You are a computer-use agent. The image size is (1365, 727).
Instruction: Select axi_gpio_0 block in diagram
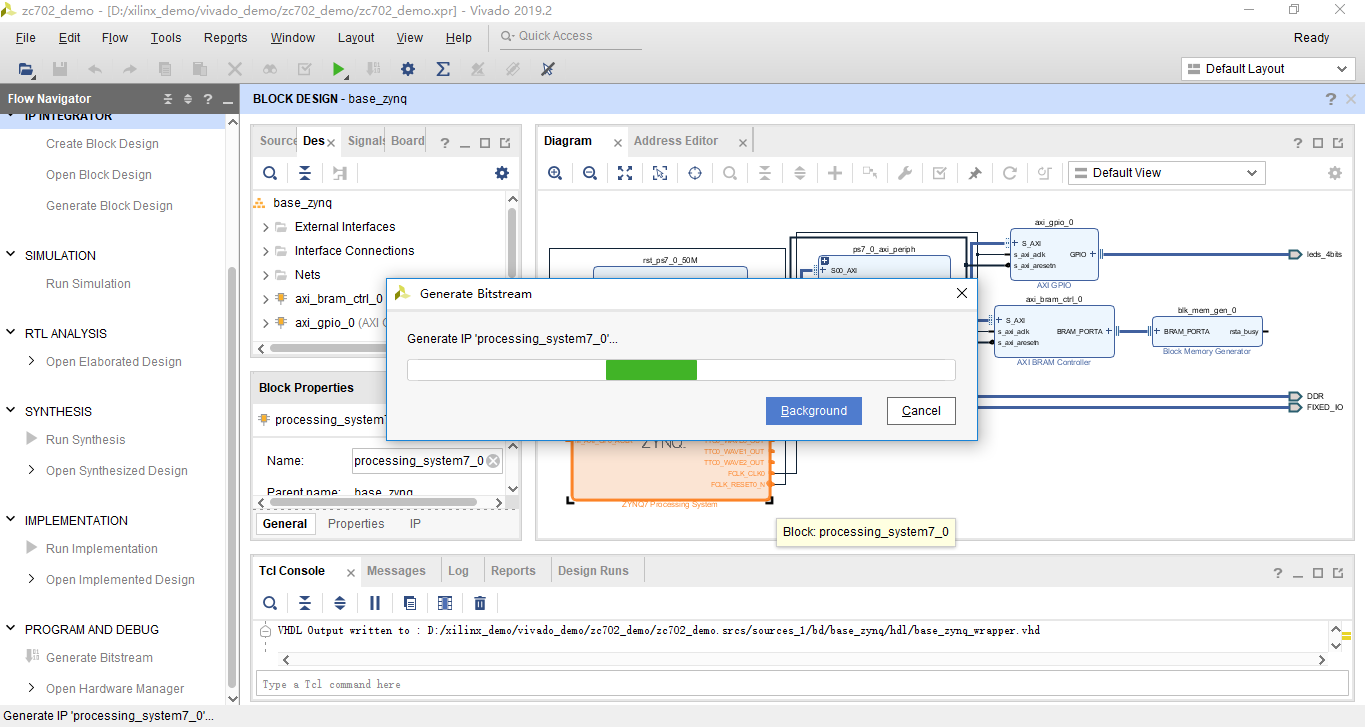pyautogui.click(x=1054, y=254)
